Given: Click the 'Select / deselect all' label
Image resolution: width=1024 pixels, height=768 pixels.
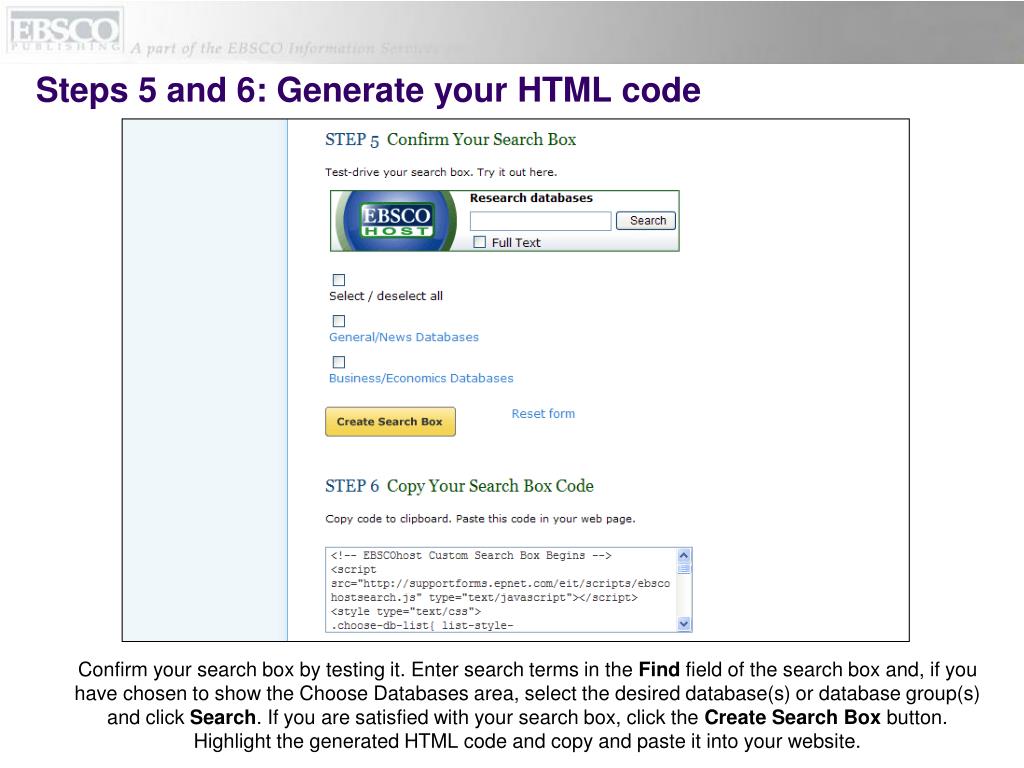Looking at the screenshot, I should tap(386, 296).
